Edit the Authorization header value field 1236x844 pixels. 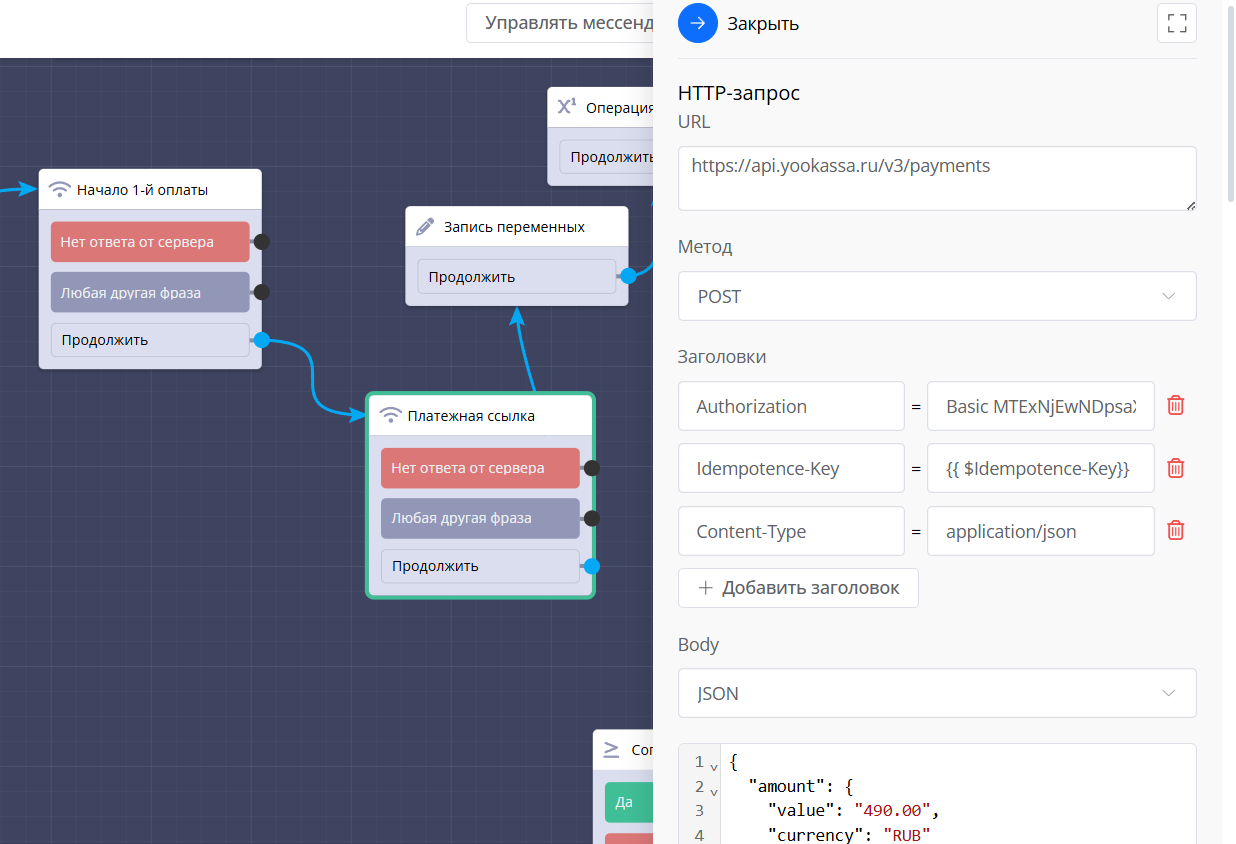[1040, 406]
